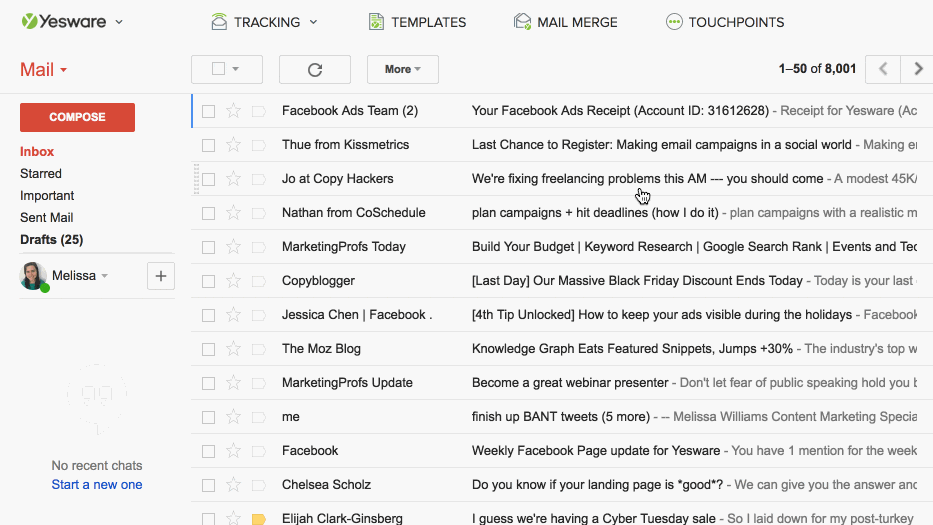
Task: Click the plus button beside Melissa
Action: coord(161,276)
